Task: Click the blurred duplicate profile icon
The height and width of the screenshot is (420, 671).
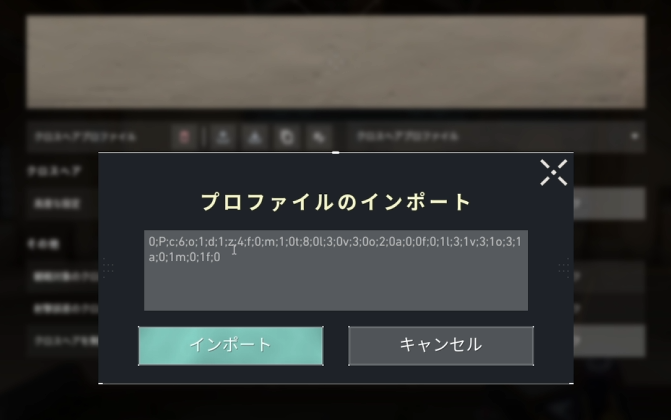Action: 287,137
